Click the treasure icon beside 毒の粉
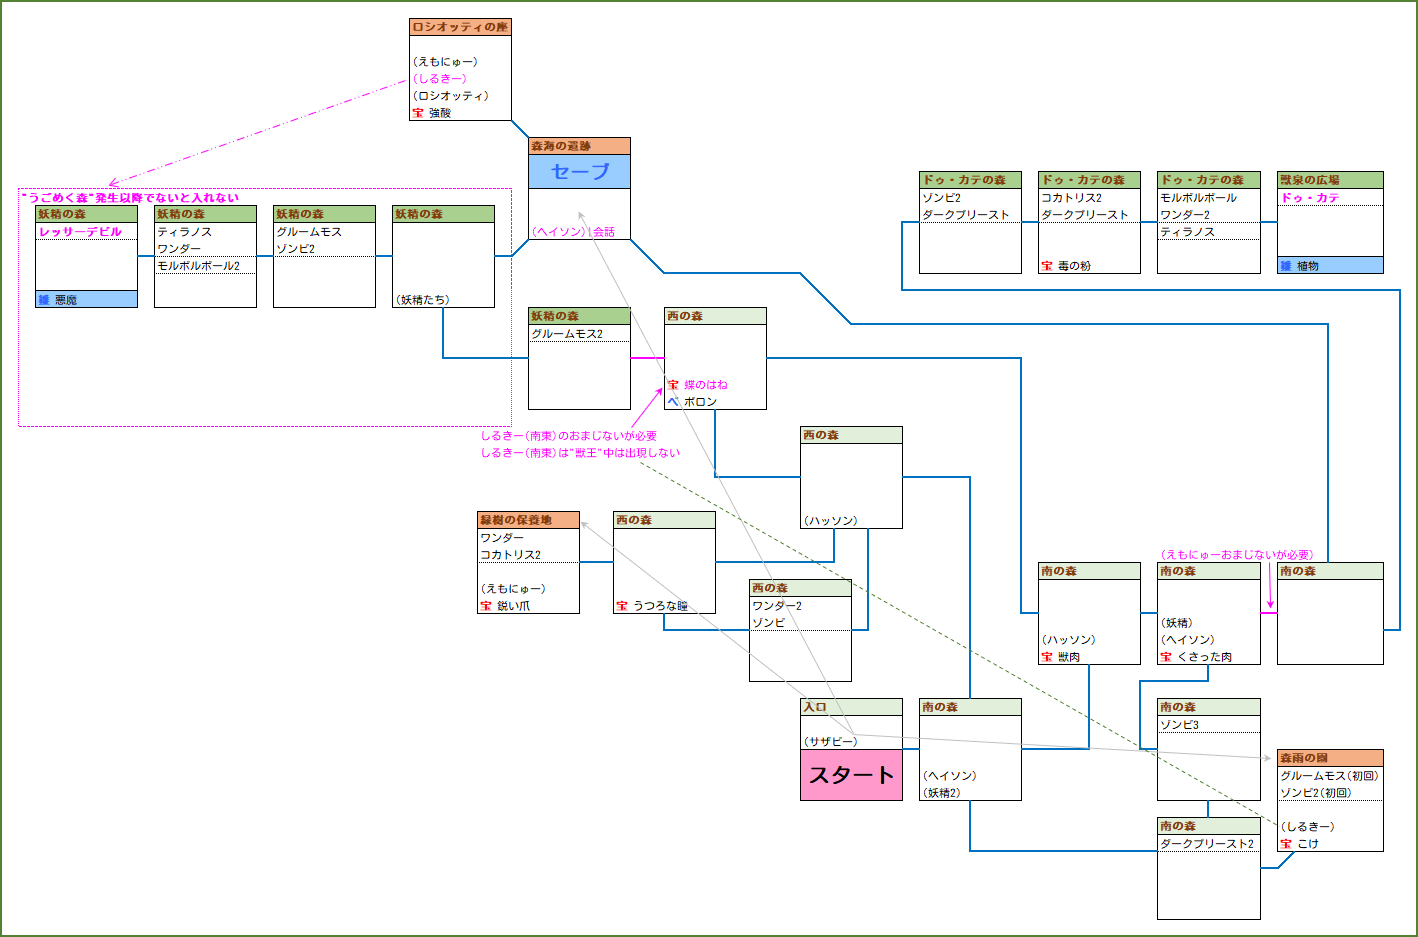 pyautogui.click(x=1046, y=266)
